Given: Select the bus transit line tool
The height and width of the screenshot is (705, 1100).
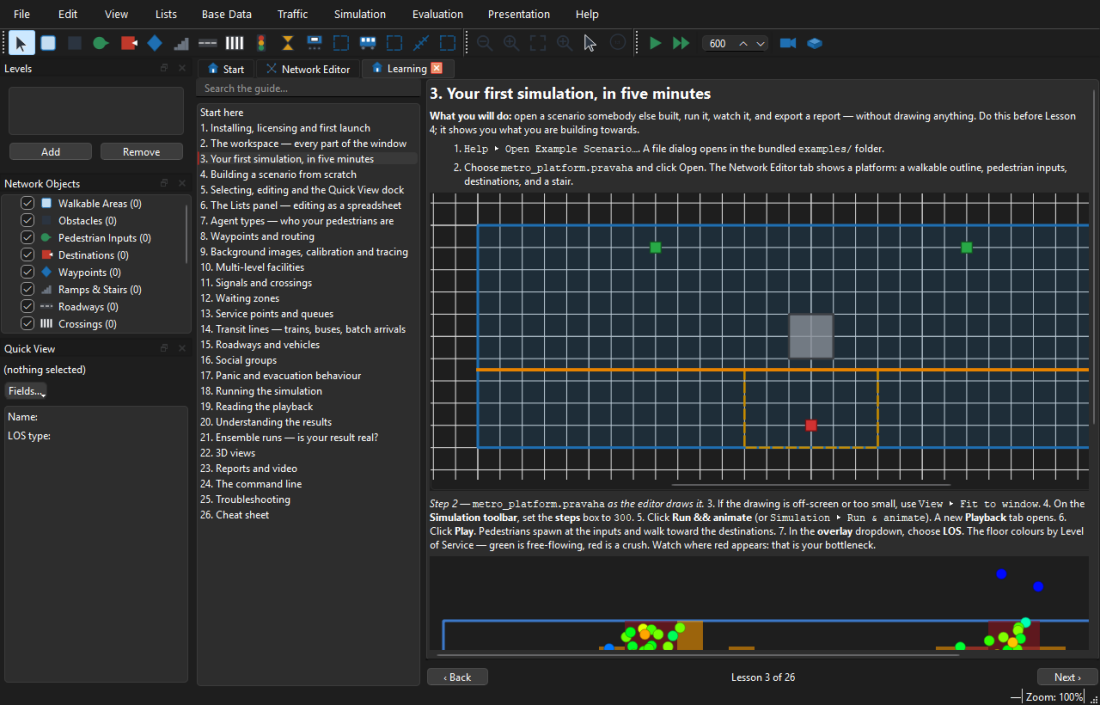Looking at the screenshot, I should (368, 43).
